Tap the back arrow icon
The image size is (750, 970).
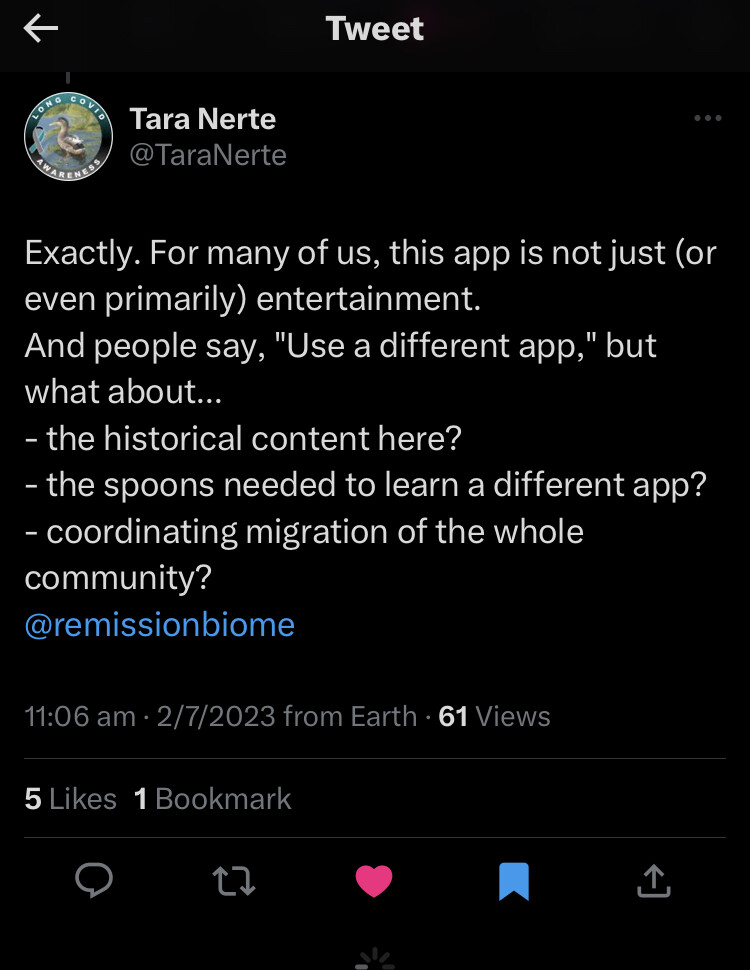41,30
